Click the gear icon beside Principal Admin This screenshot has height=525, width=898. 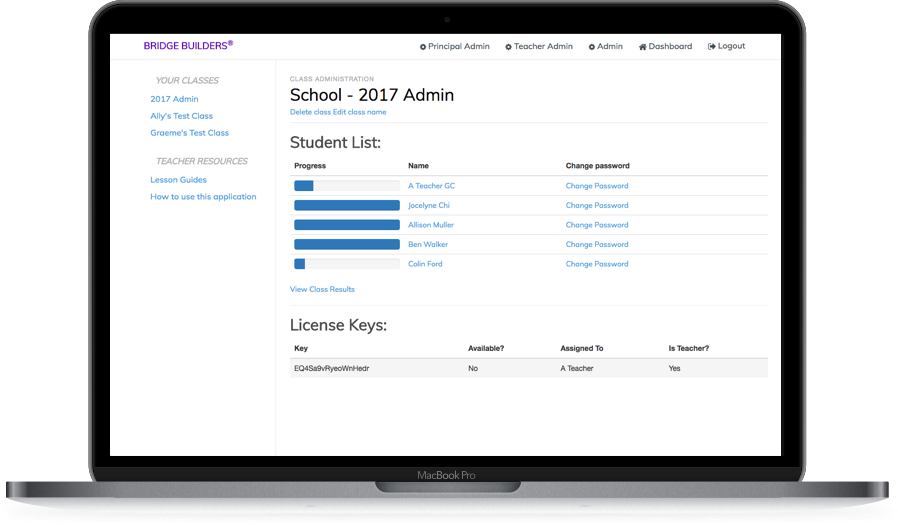point(423,47)
